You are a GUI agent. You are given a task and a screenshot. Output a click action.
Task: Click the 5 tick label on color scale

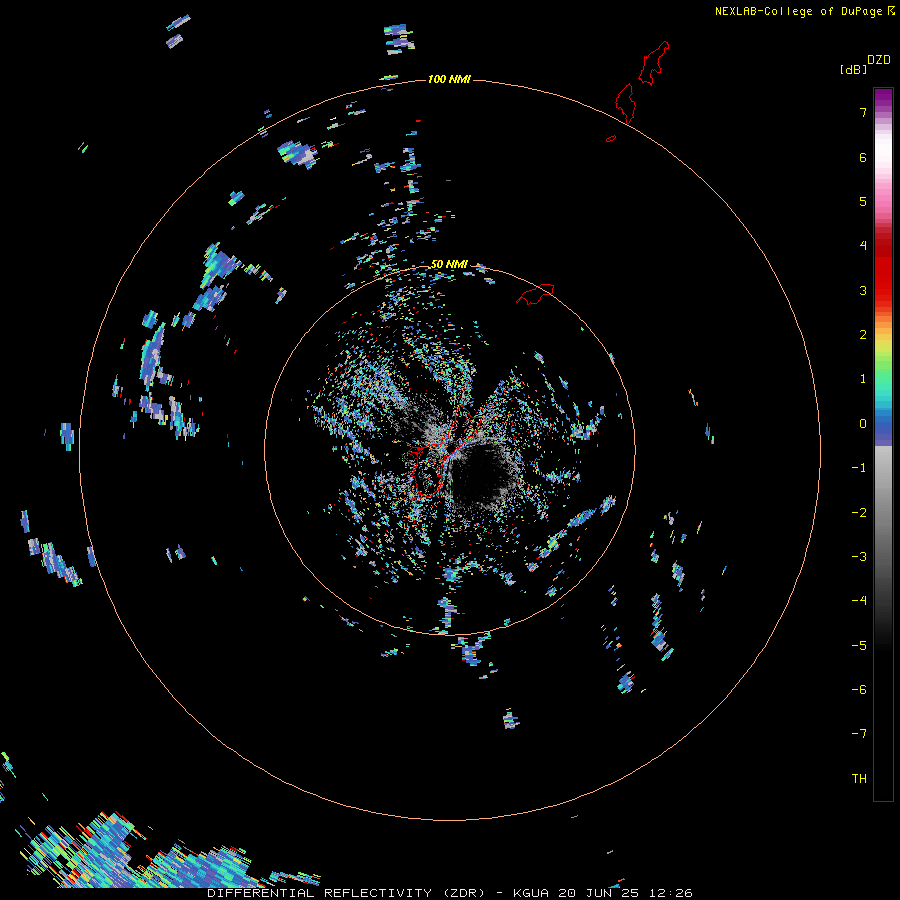(863, 201)
